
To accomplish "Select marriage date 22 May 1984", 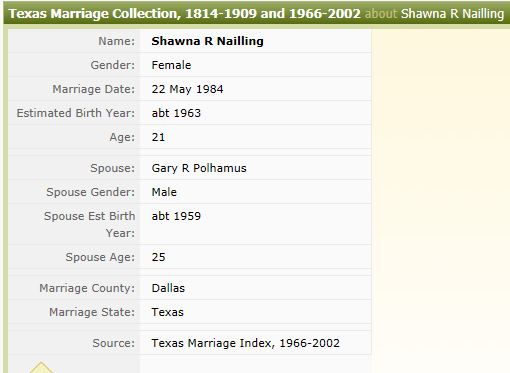I will [187, 89].
